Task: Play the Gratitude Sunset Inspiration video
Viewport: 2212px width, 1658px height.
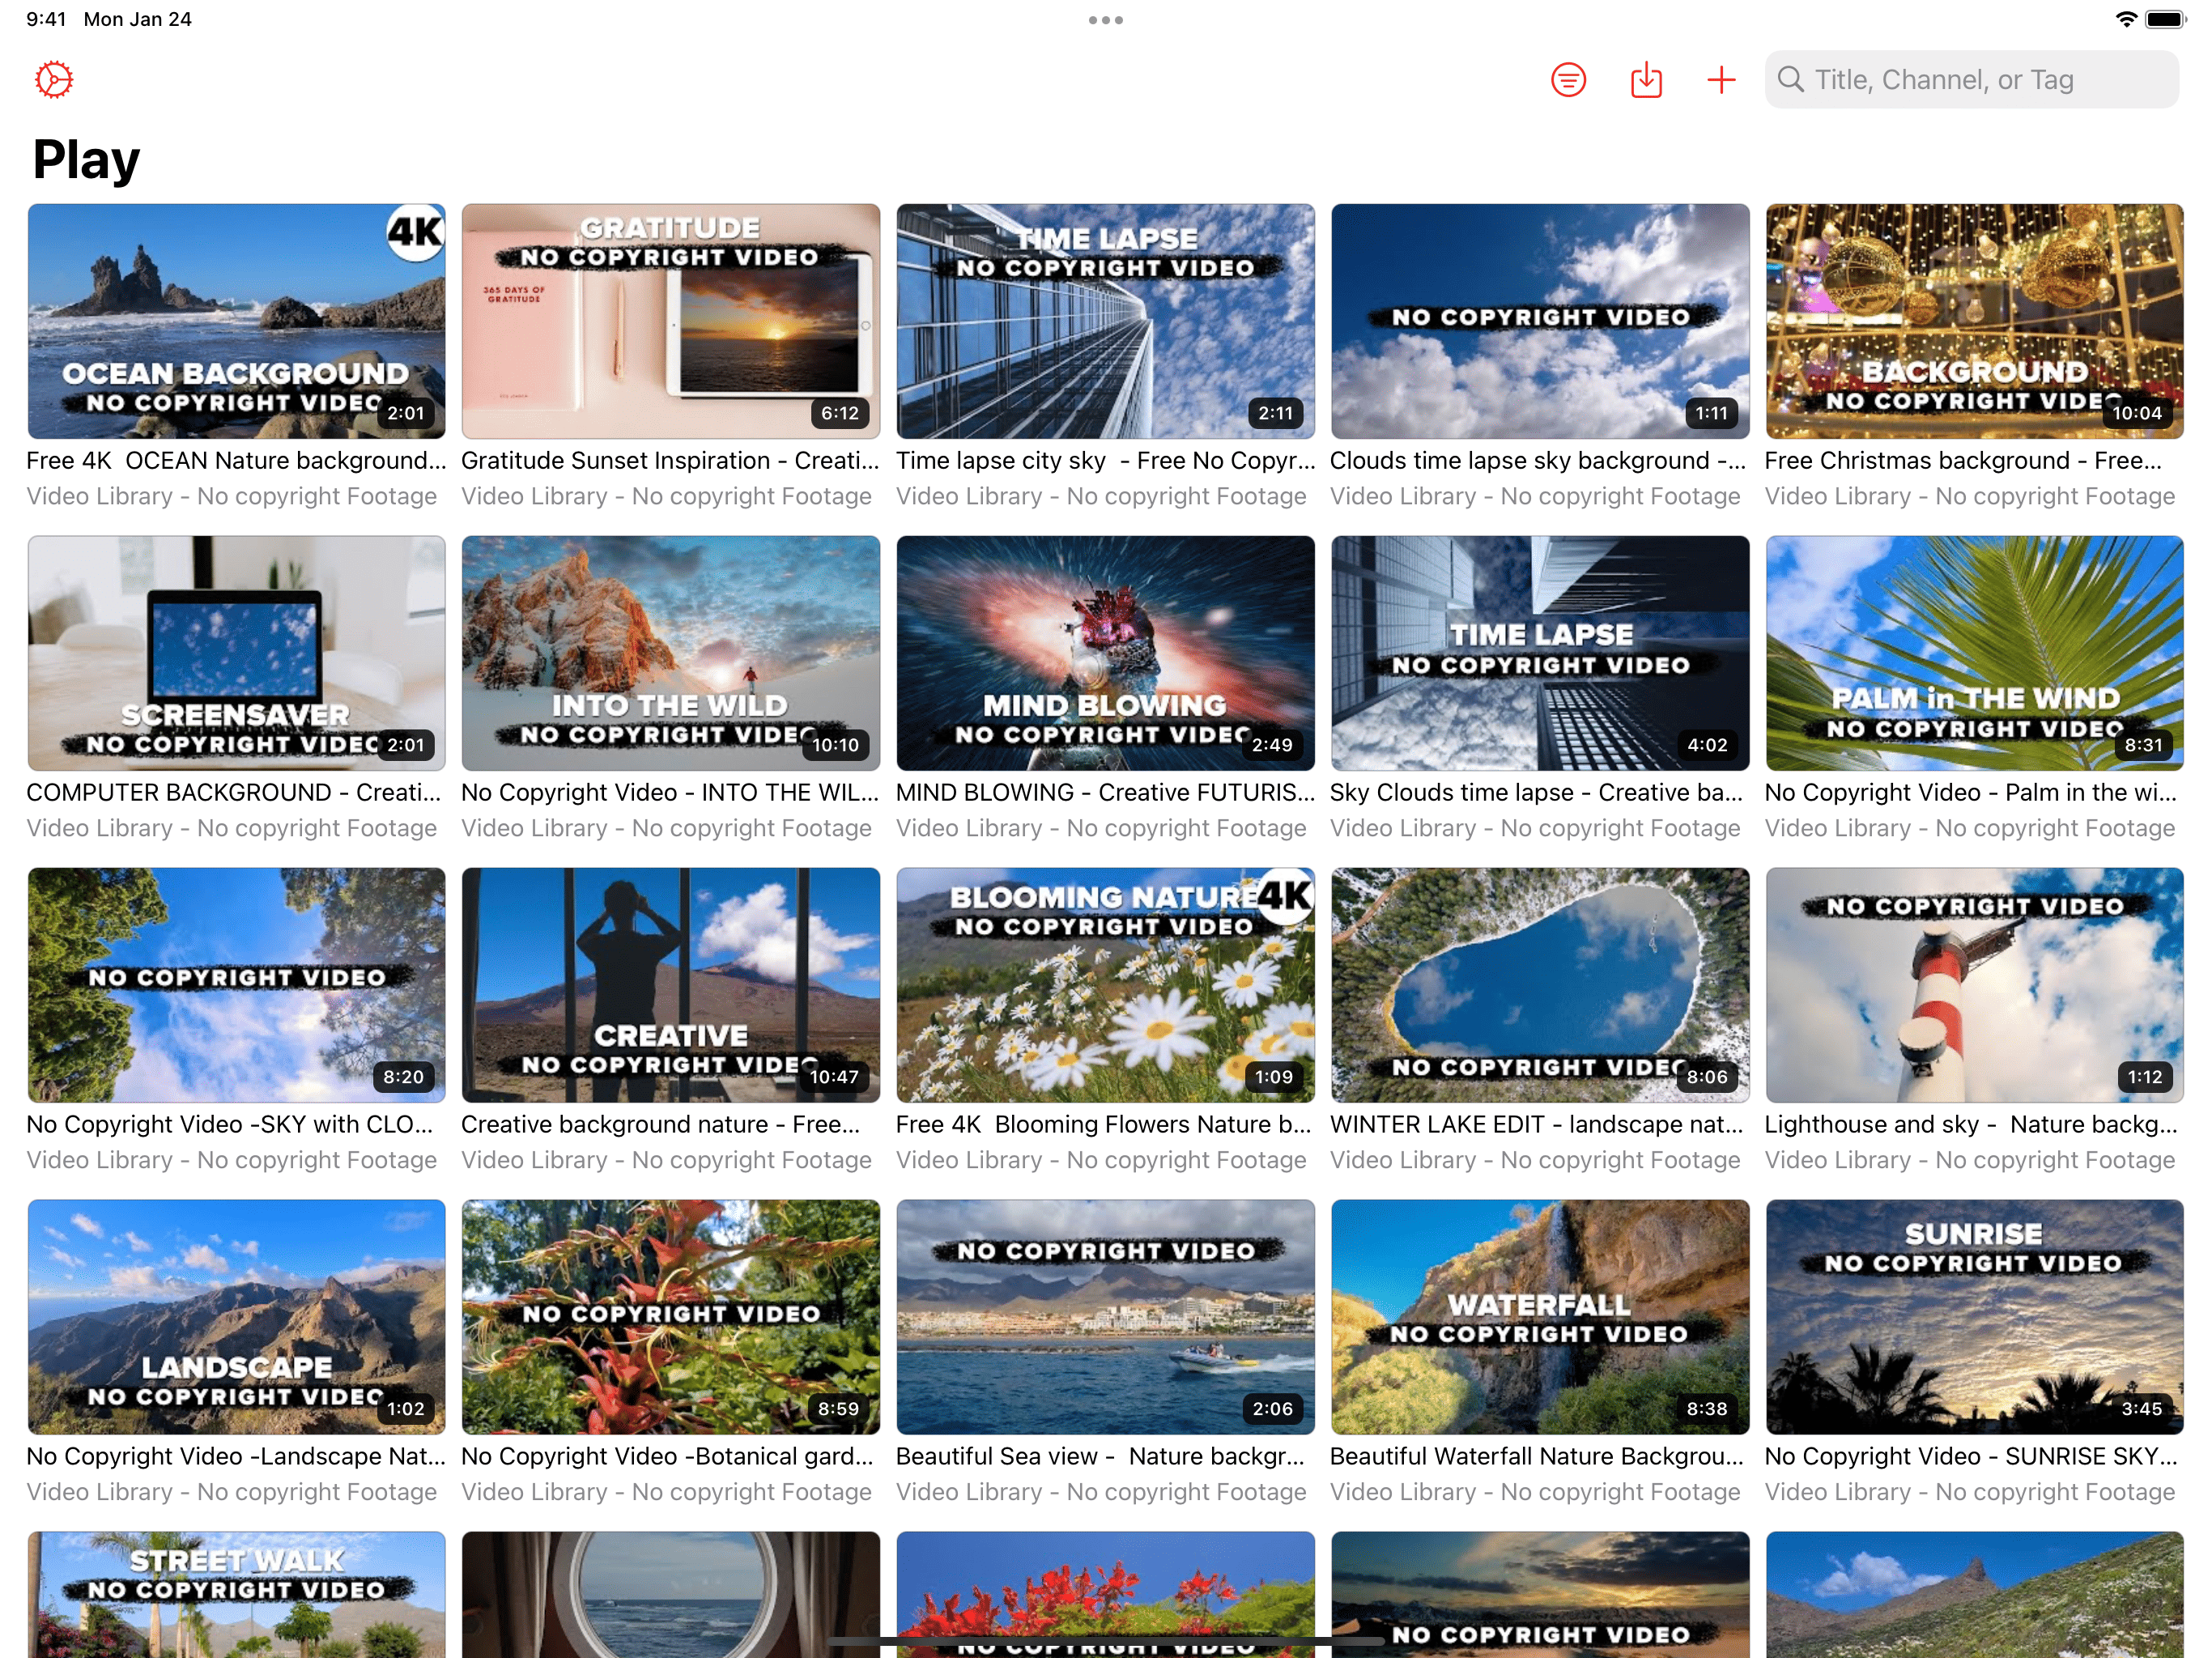Action: 671,322
